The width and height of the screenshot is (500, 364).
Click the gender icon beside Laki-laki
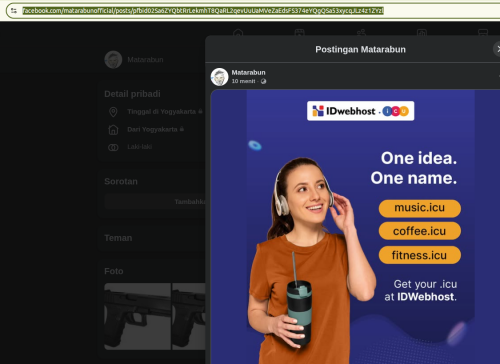(113, 147)
